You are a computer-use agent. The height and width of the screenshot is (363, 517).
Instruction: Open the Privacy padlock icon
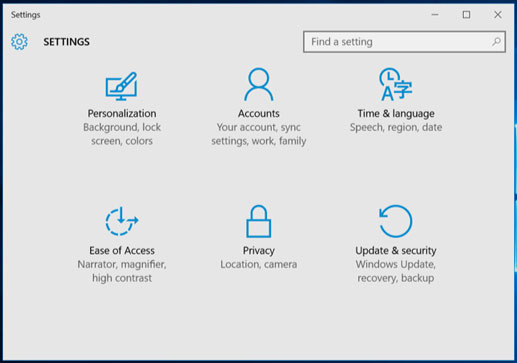259,221
